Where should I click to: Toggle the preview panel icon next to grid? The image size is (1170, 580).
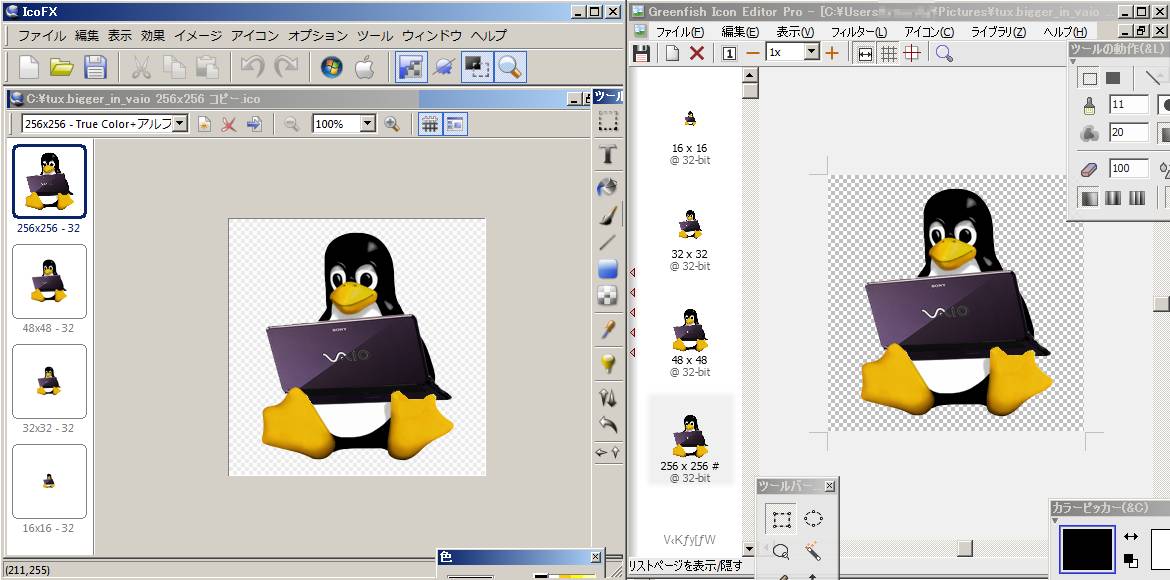pos(454,125)
